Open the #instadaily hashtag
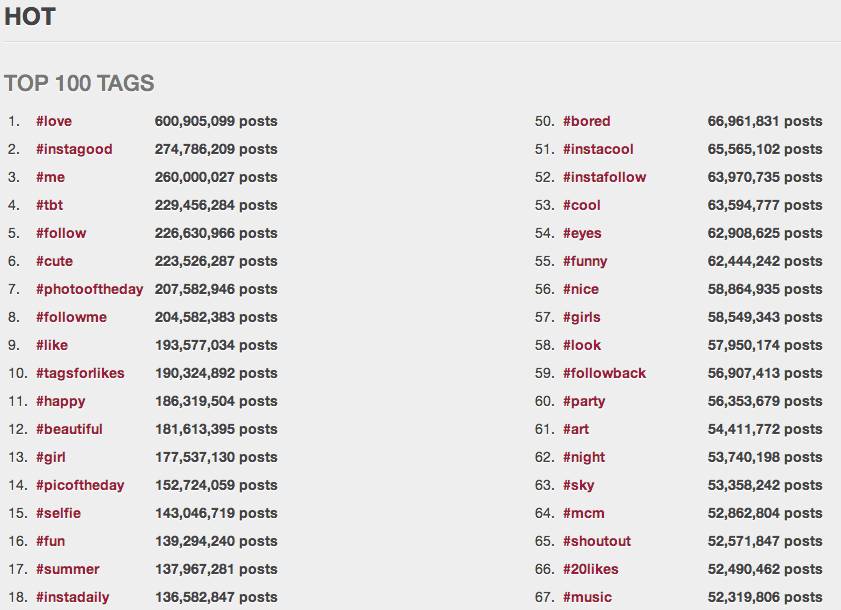The width and height of the screenshot is (841, 610). [x=72, y=597]
